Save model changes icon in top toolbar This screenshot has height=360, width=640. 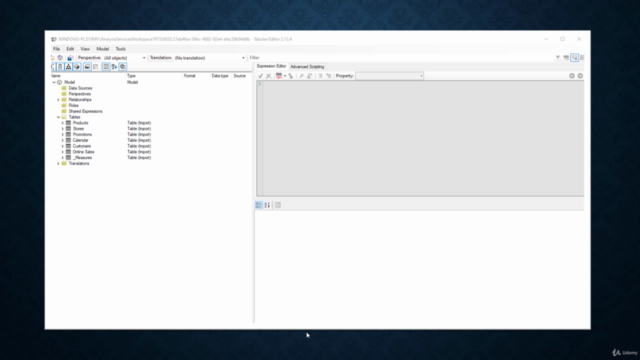coord(70,58)
